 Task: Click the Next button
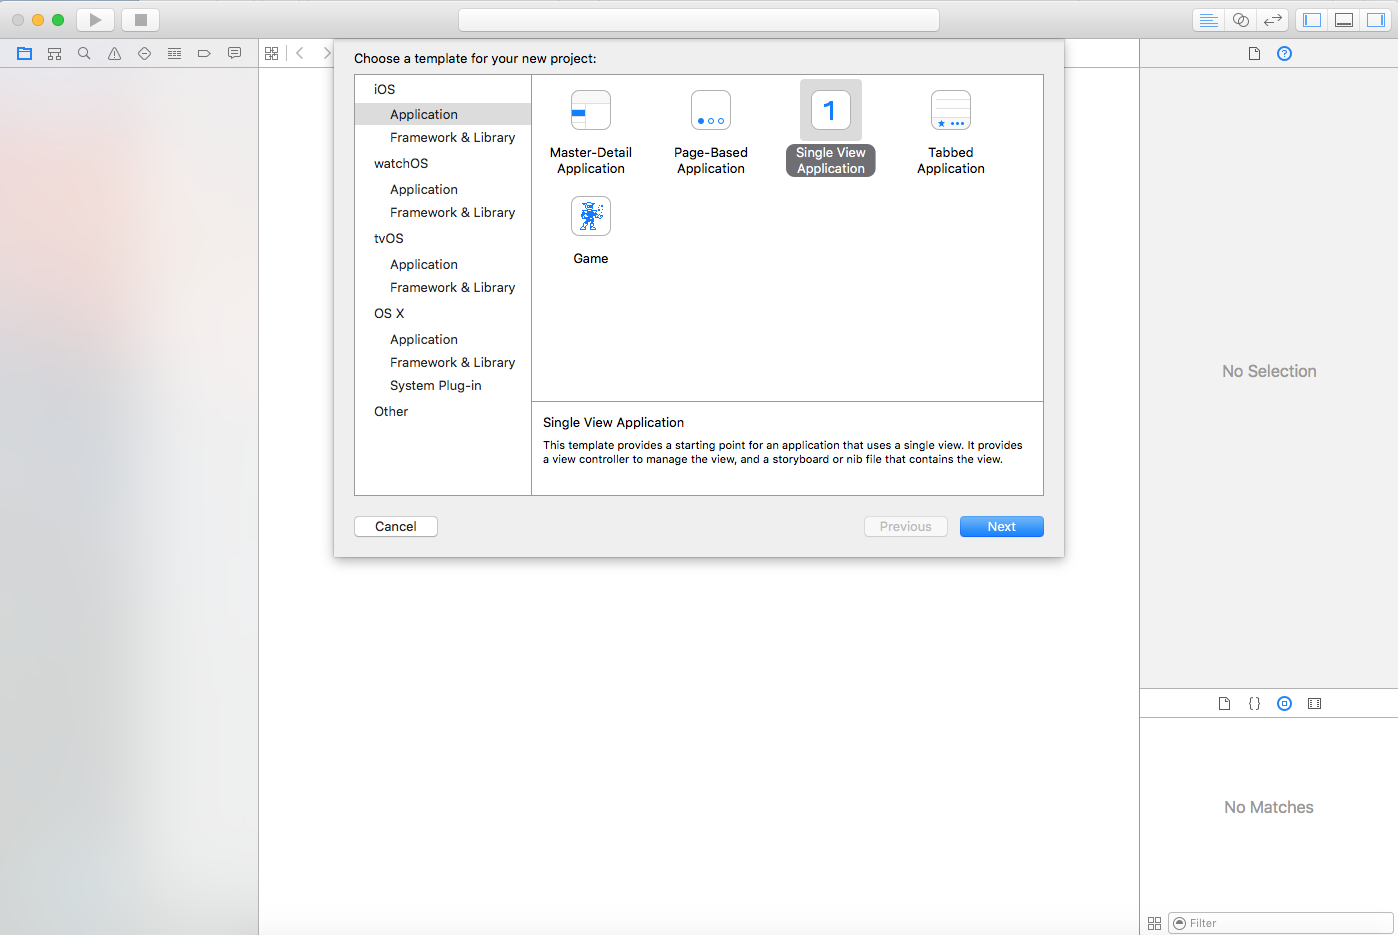click(1002, 526)
